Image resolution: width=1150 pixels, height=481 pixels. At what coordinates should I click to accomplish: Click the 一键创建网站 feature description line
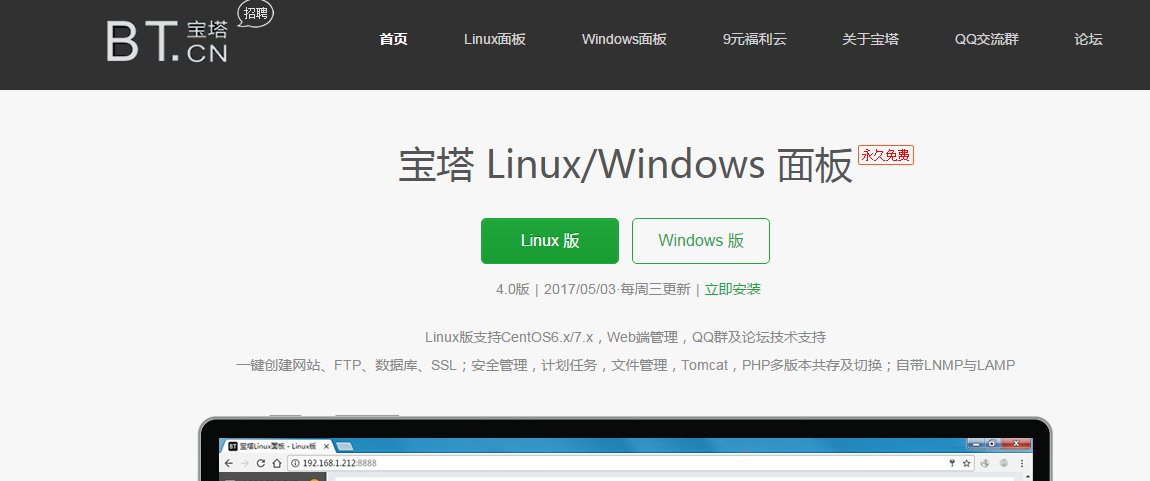pyautogui.click(x=626, y=365)
